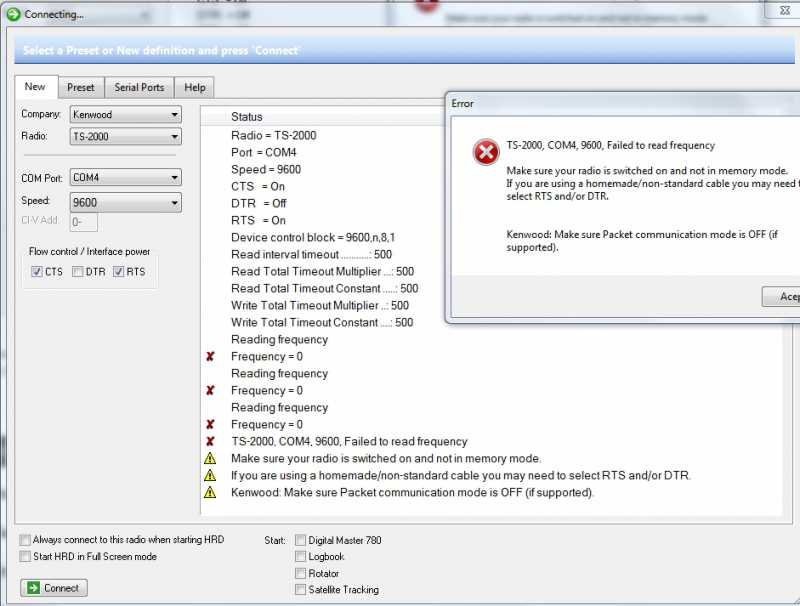Click warning icon beside Packet communication message
This screenshot has height=606, width=800.
[x=210, y=492]
